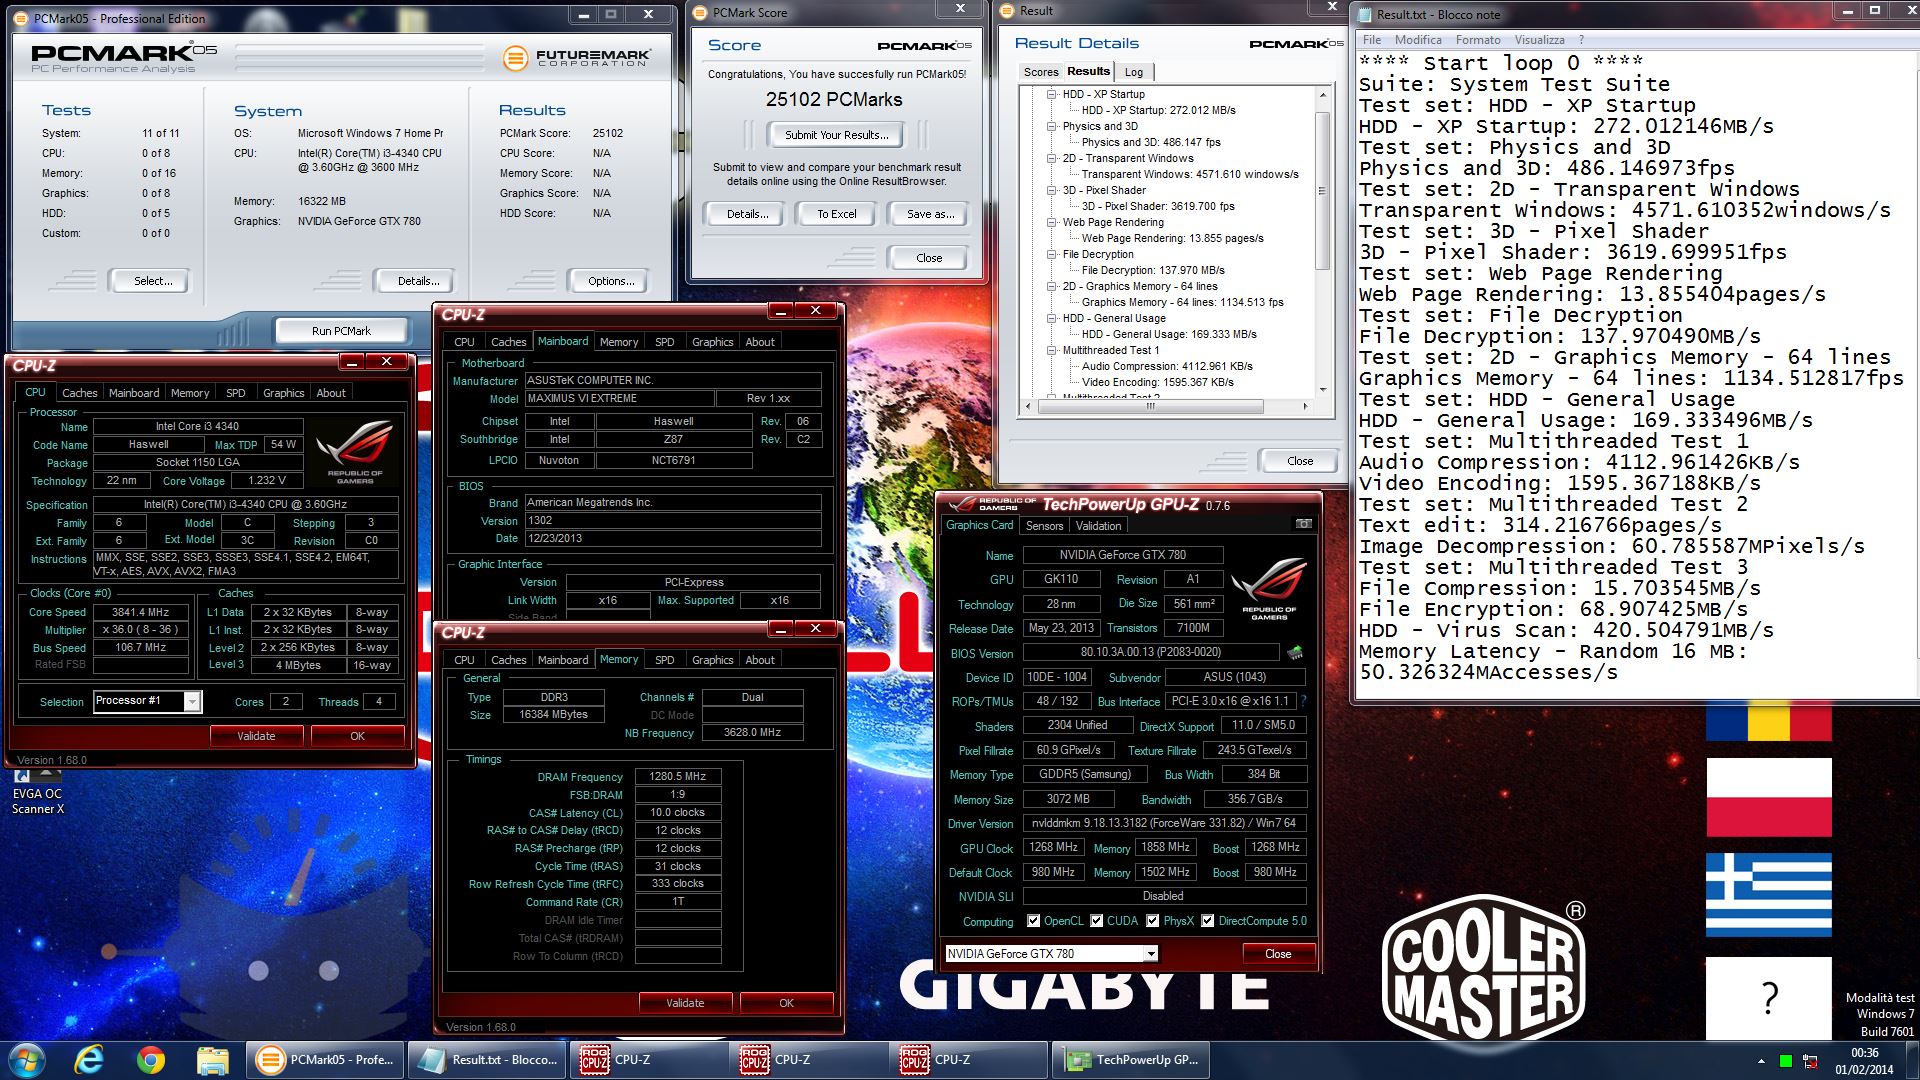Switch to Result.txt Notepad taskbar button
The height and width of the screenshot is (1080, 1920).
point(487,1059)
